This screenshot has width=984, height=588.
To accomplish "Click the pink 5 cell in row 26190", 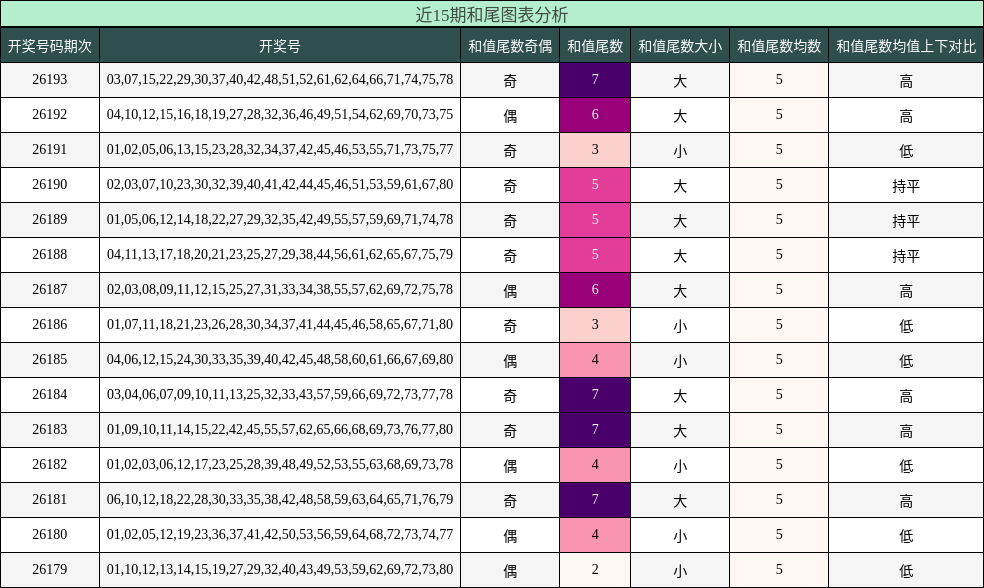I will click(x=595, y=184).
